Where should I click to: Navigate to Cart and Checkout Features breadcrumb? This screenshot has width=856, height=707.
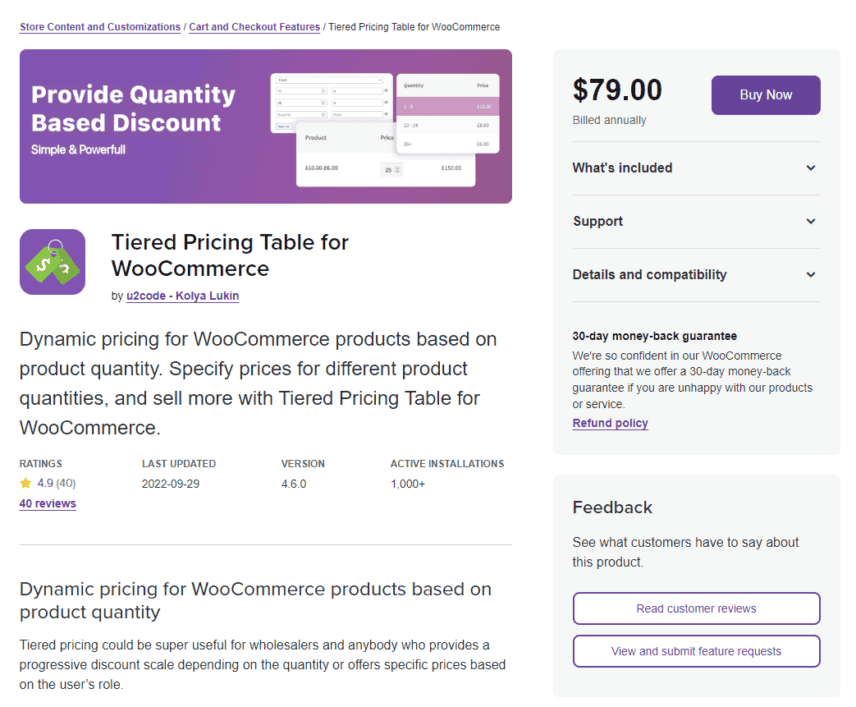[255, 27]
